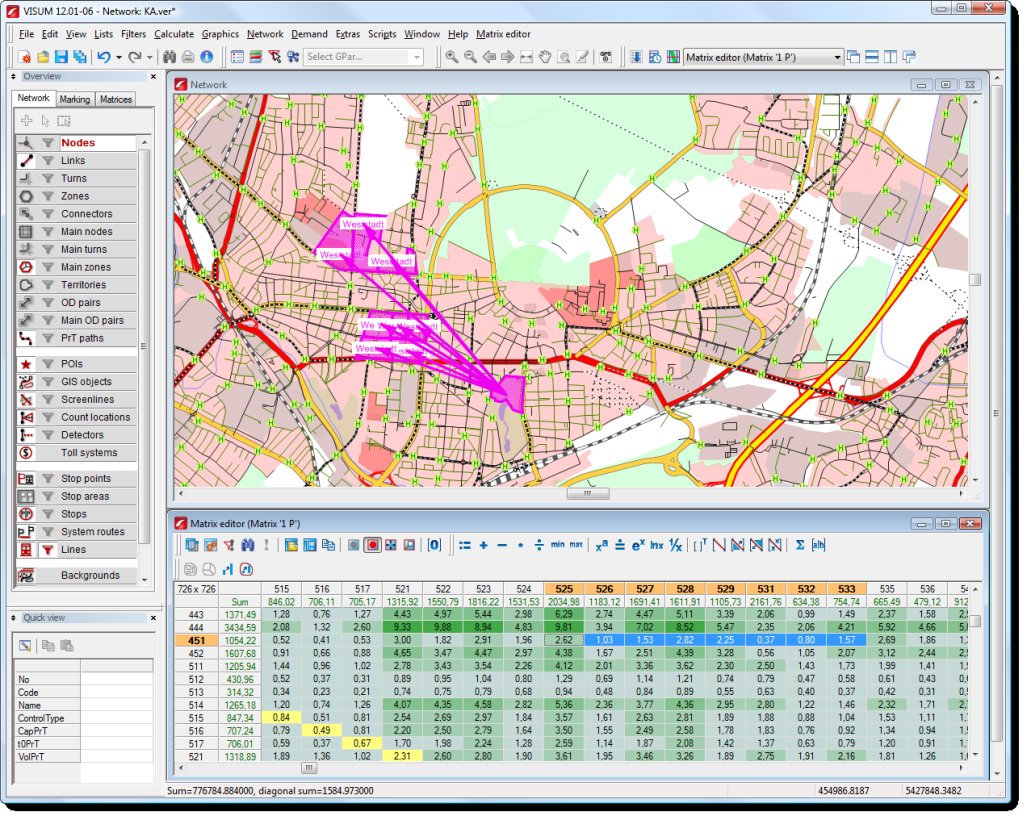This screenshot has height=816, width=1024.
Task: Open the Matrix editor window selector dropdown
Action: tap(837, 57)
